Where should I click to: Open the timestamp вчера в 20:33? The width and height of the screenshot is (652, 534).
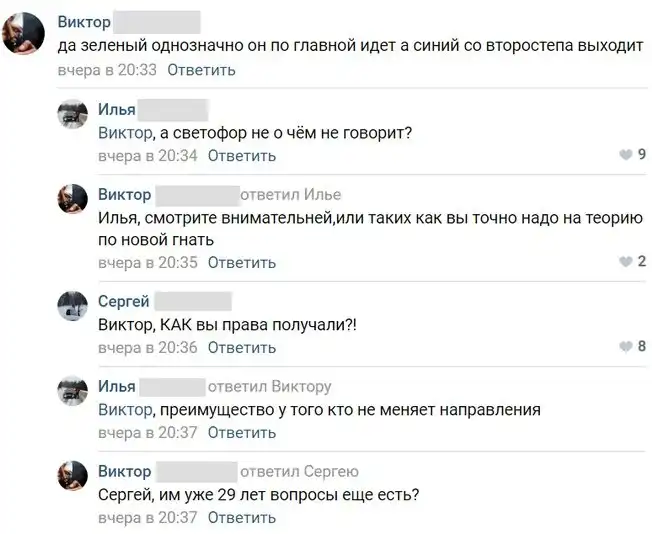coord(108,70)
